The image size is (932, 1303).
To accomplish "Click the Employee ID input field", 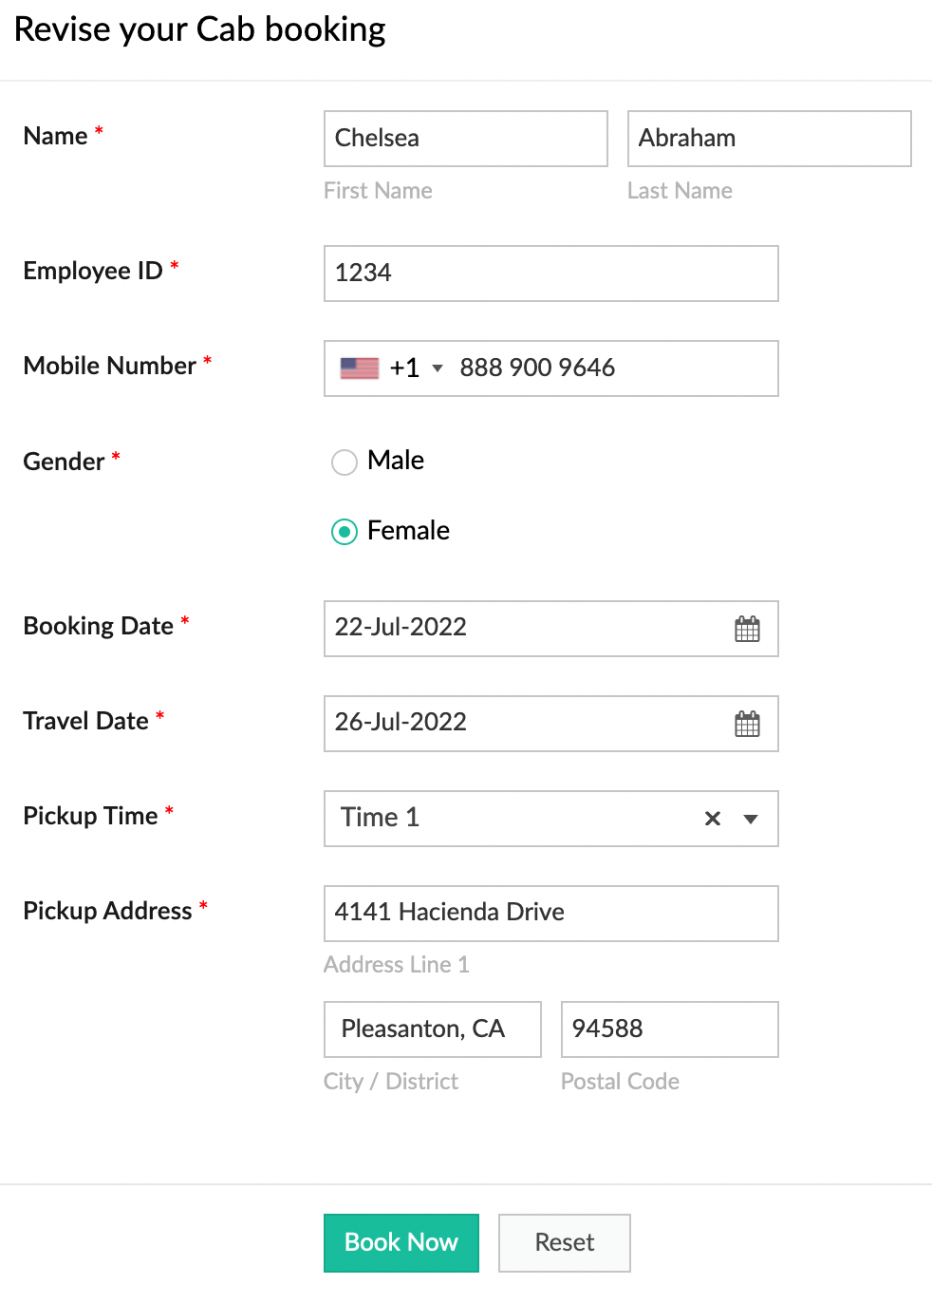I will coord(550,273).
